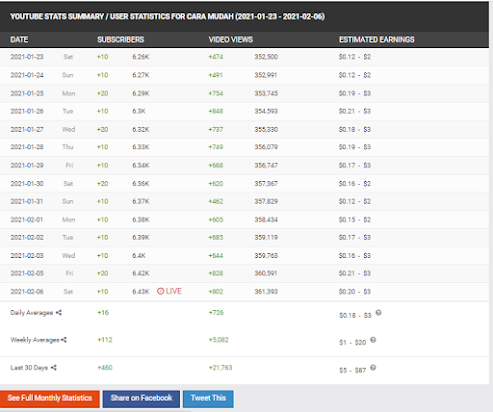Click total views value 359,763

coord(266,256)
